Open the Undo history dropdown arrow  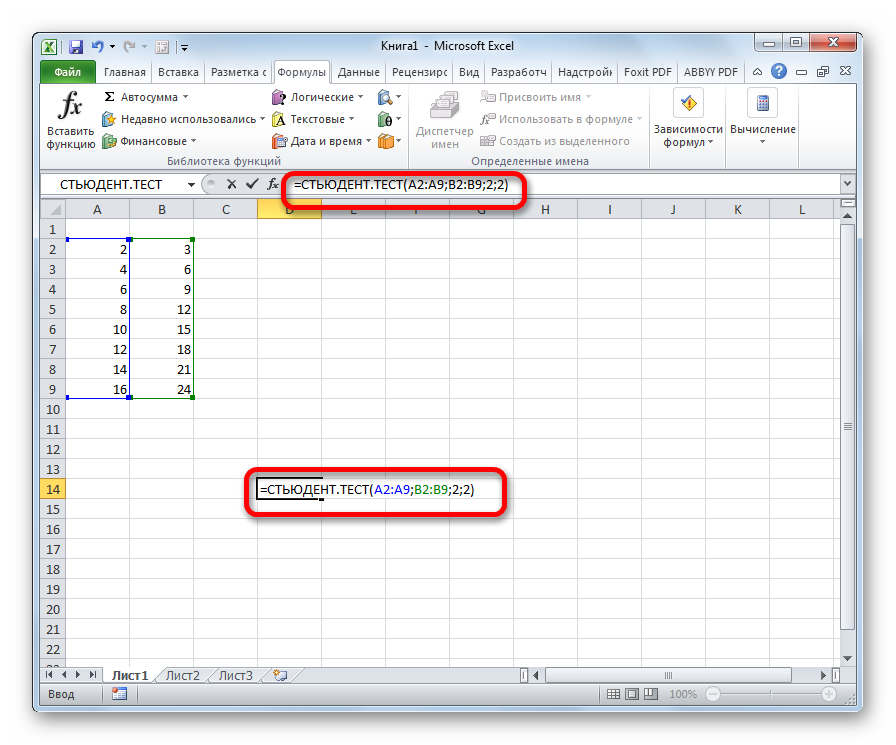click(112, 46)
